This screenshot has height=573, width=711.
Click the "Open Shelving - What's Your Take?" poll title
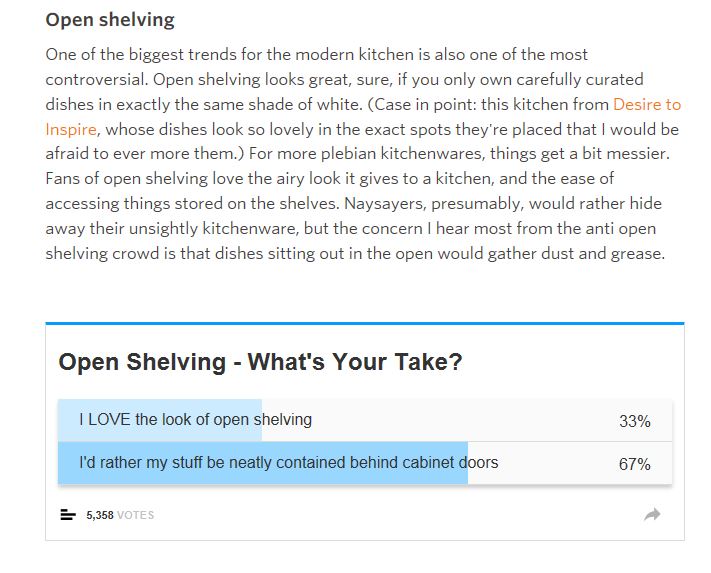point(260,362)
